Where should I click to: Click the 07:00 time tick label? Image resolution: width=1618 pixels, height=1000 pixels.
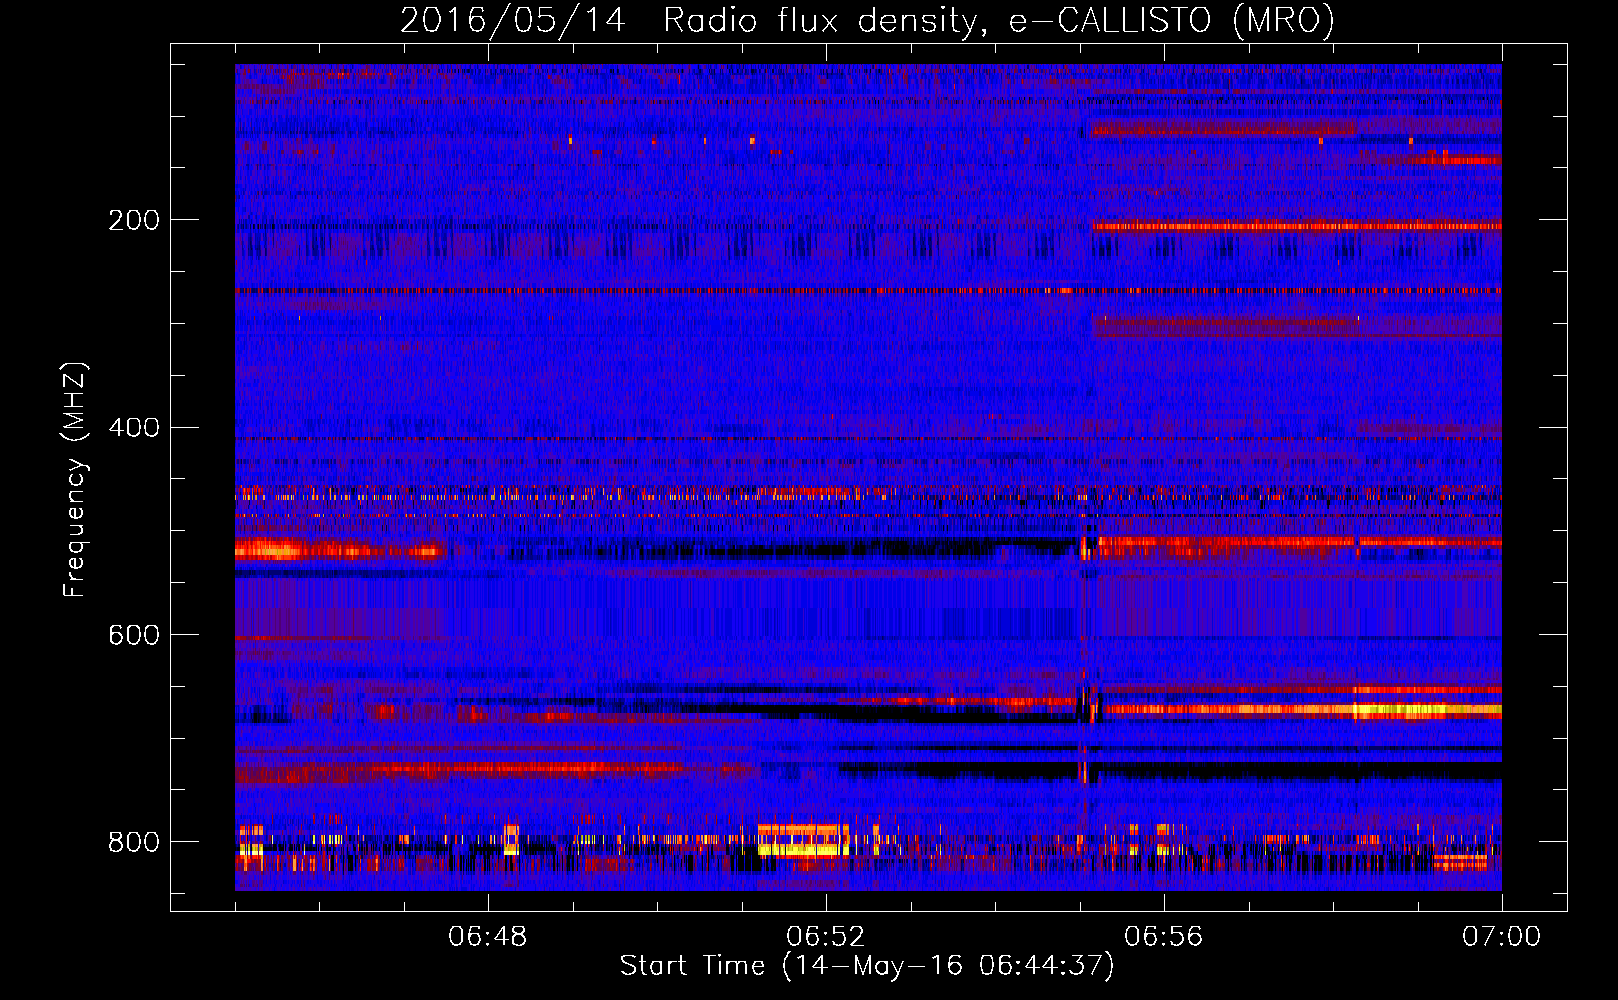pyautogui.click(x=1502, y=937)
